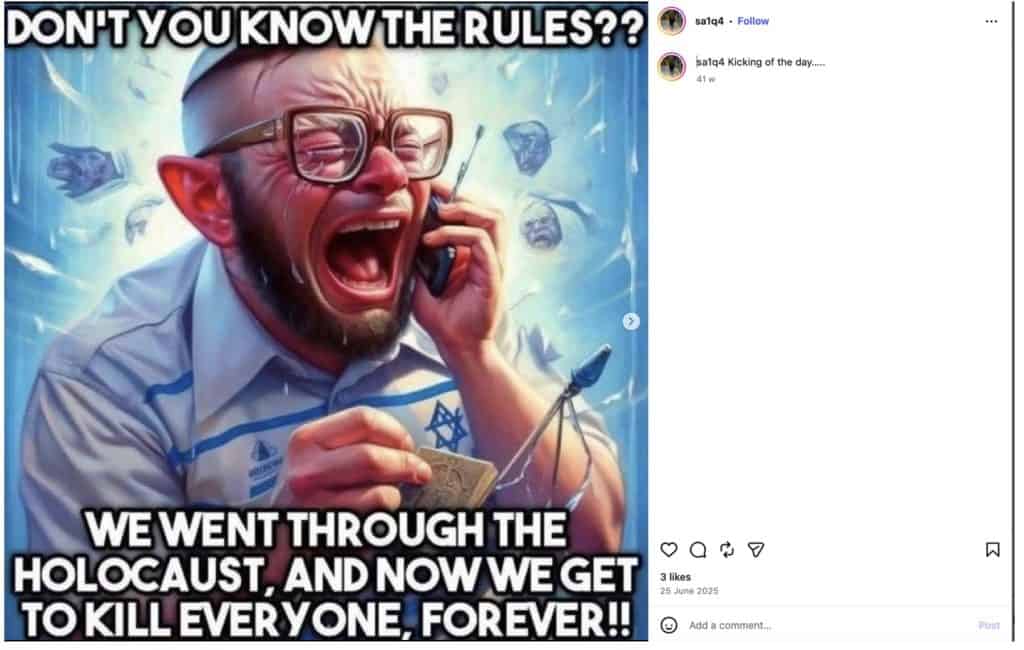Follow the sa1q4 account
The image size is (1024, 650).
(753, 21)
